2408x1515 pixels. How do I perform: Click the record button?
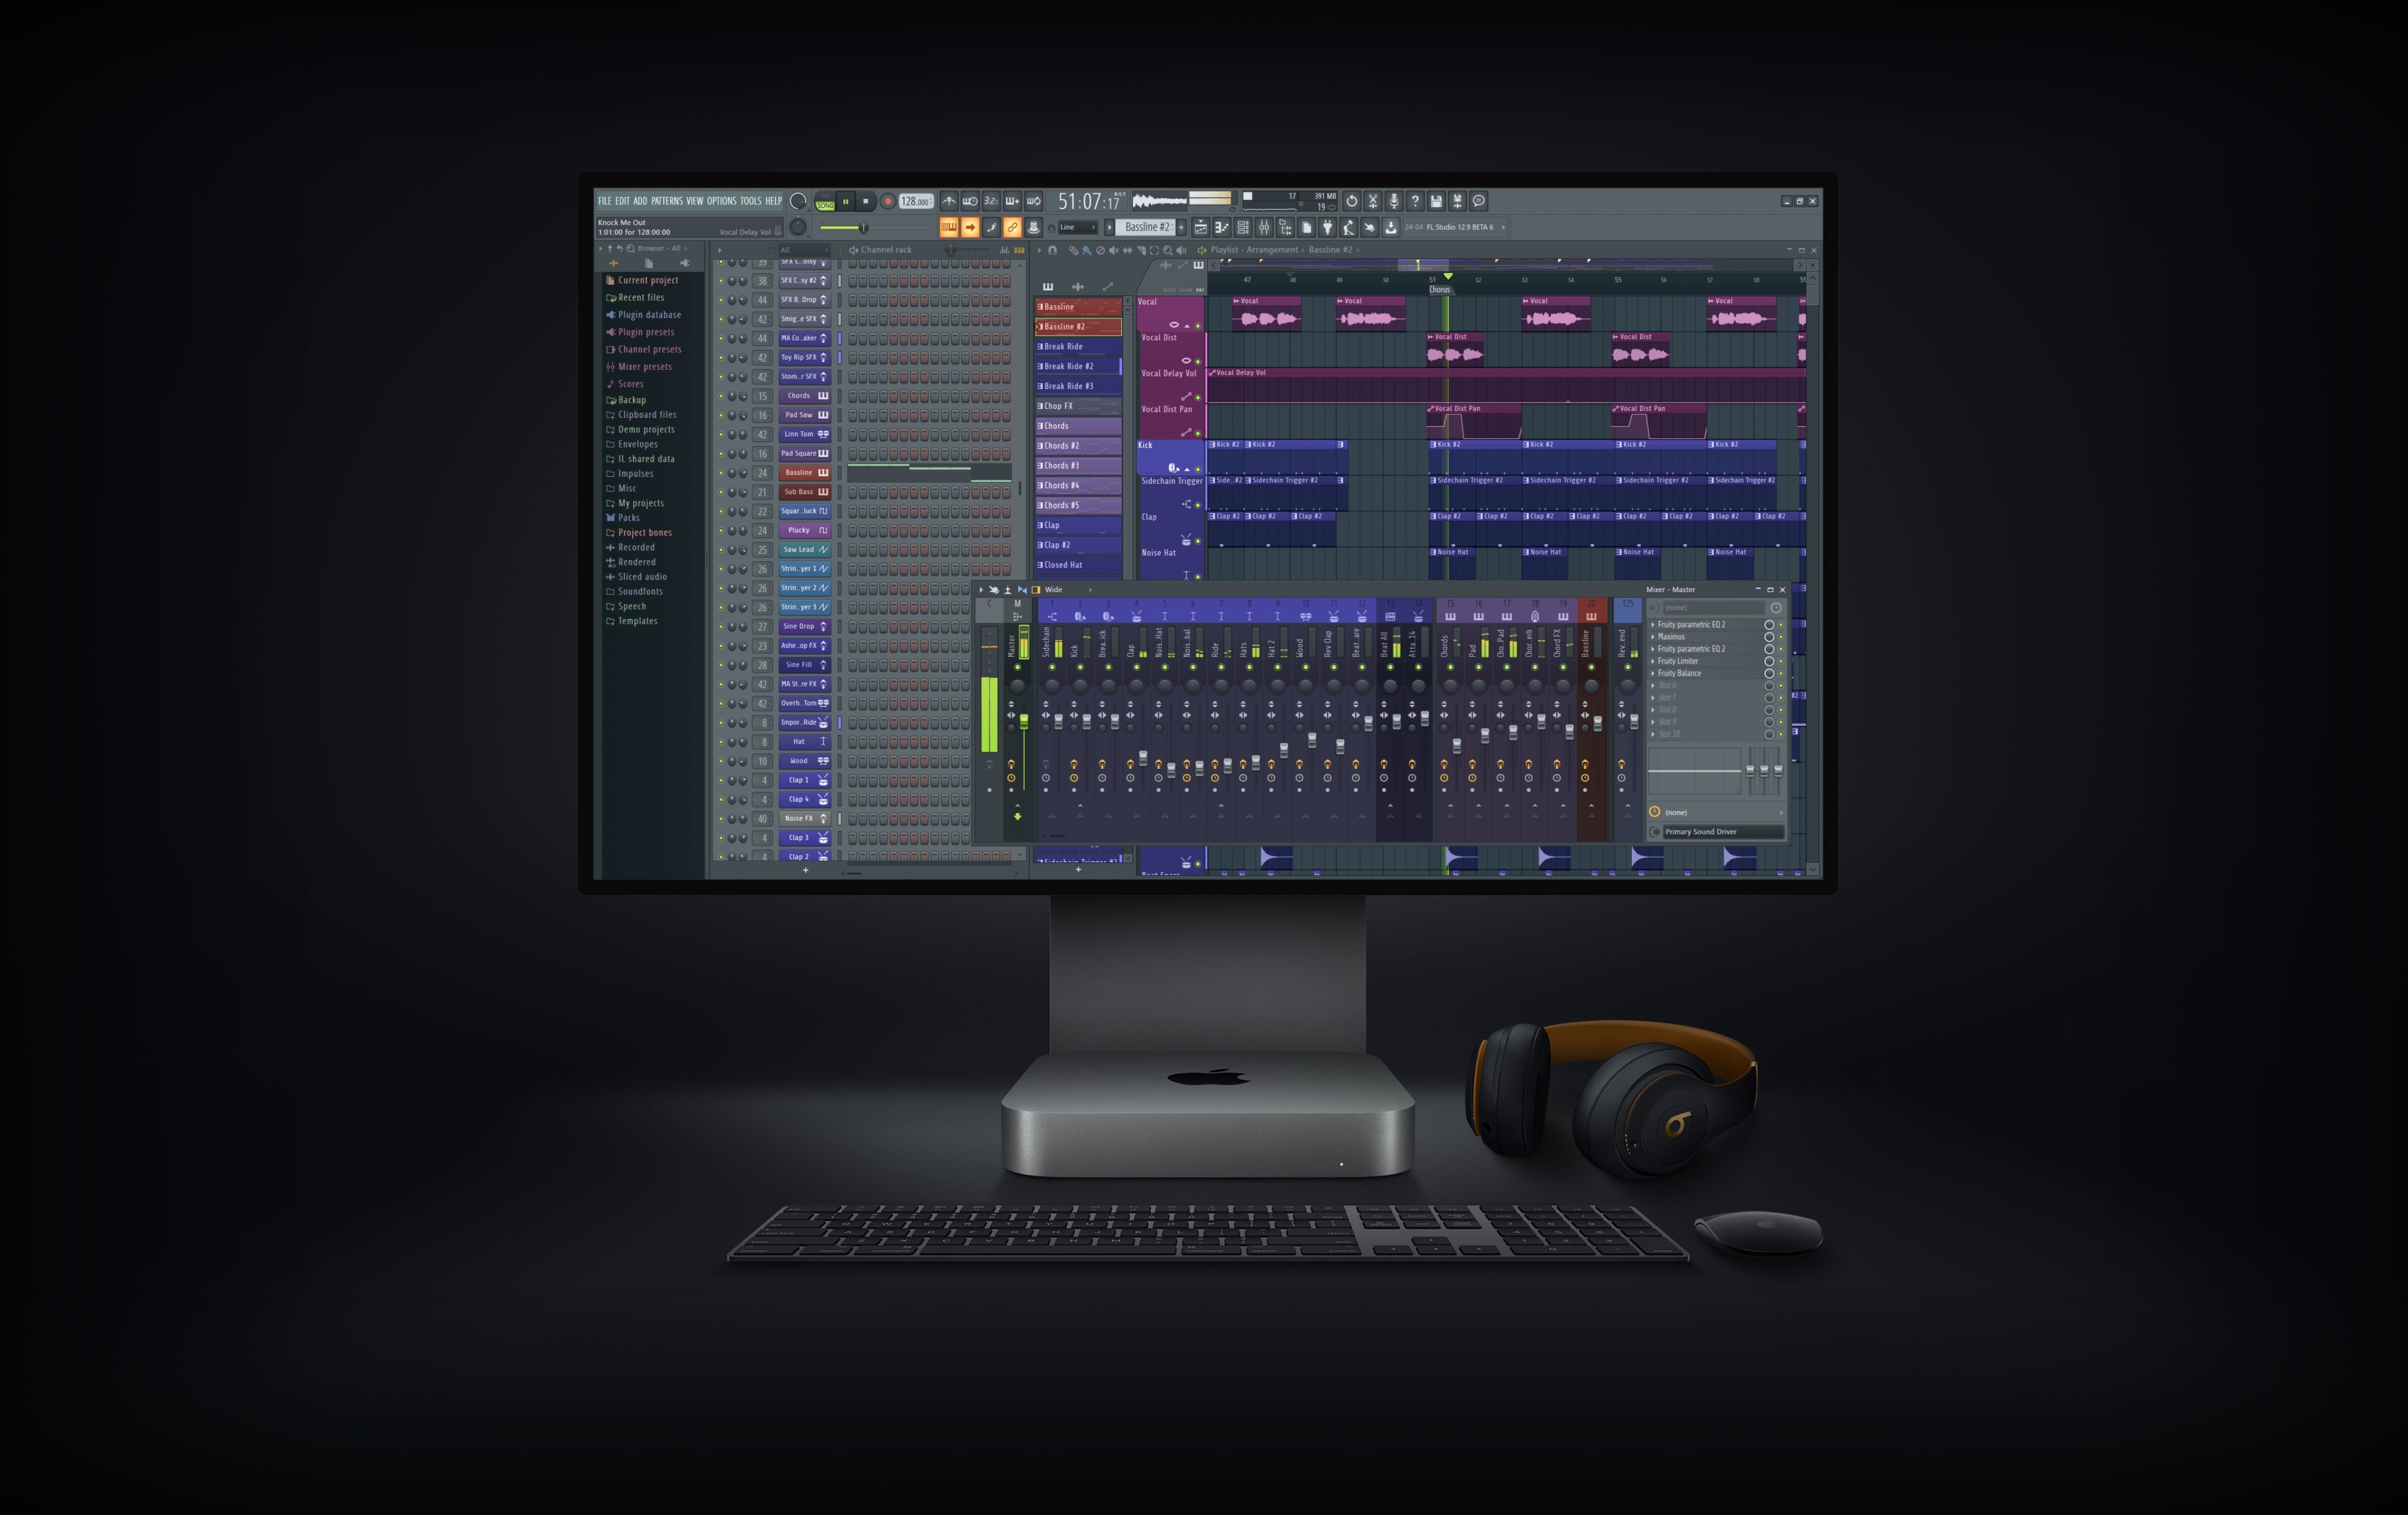(887, 201)
